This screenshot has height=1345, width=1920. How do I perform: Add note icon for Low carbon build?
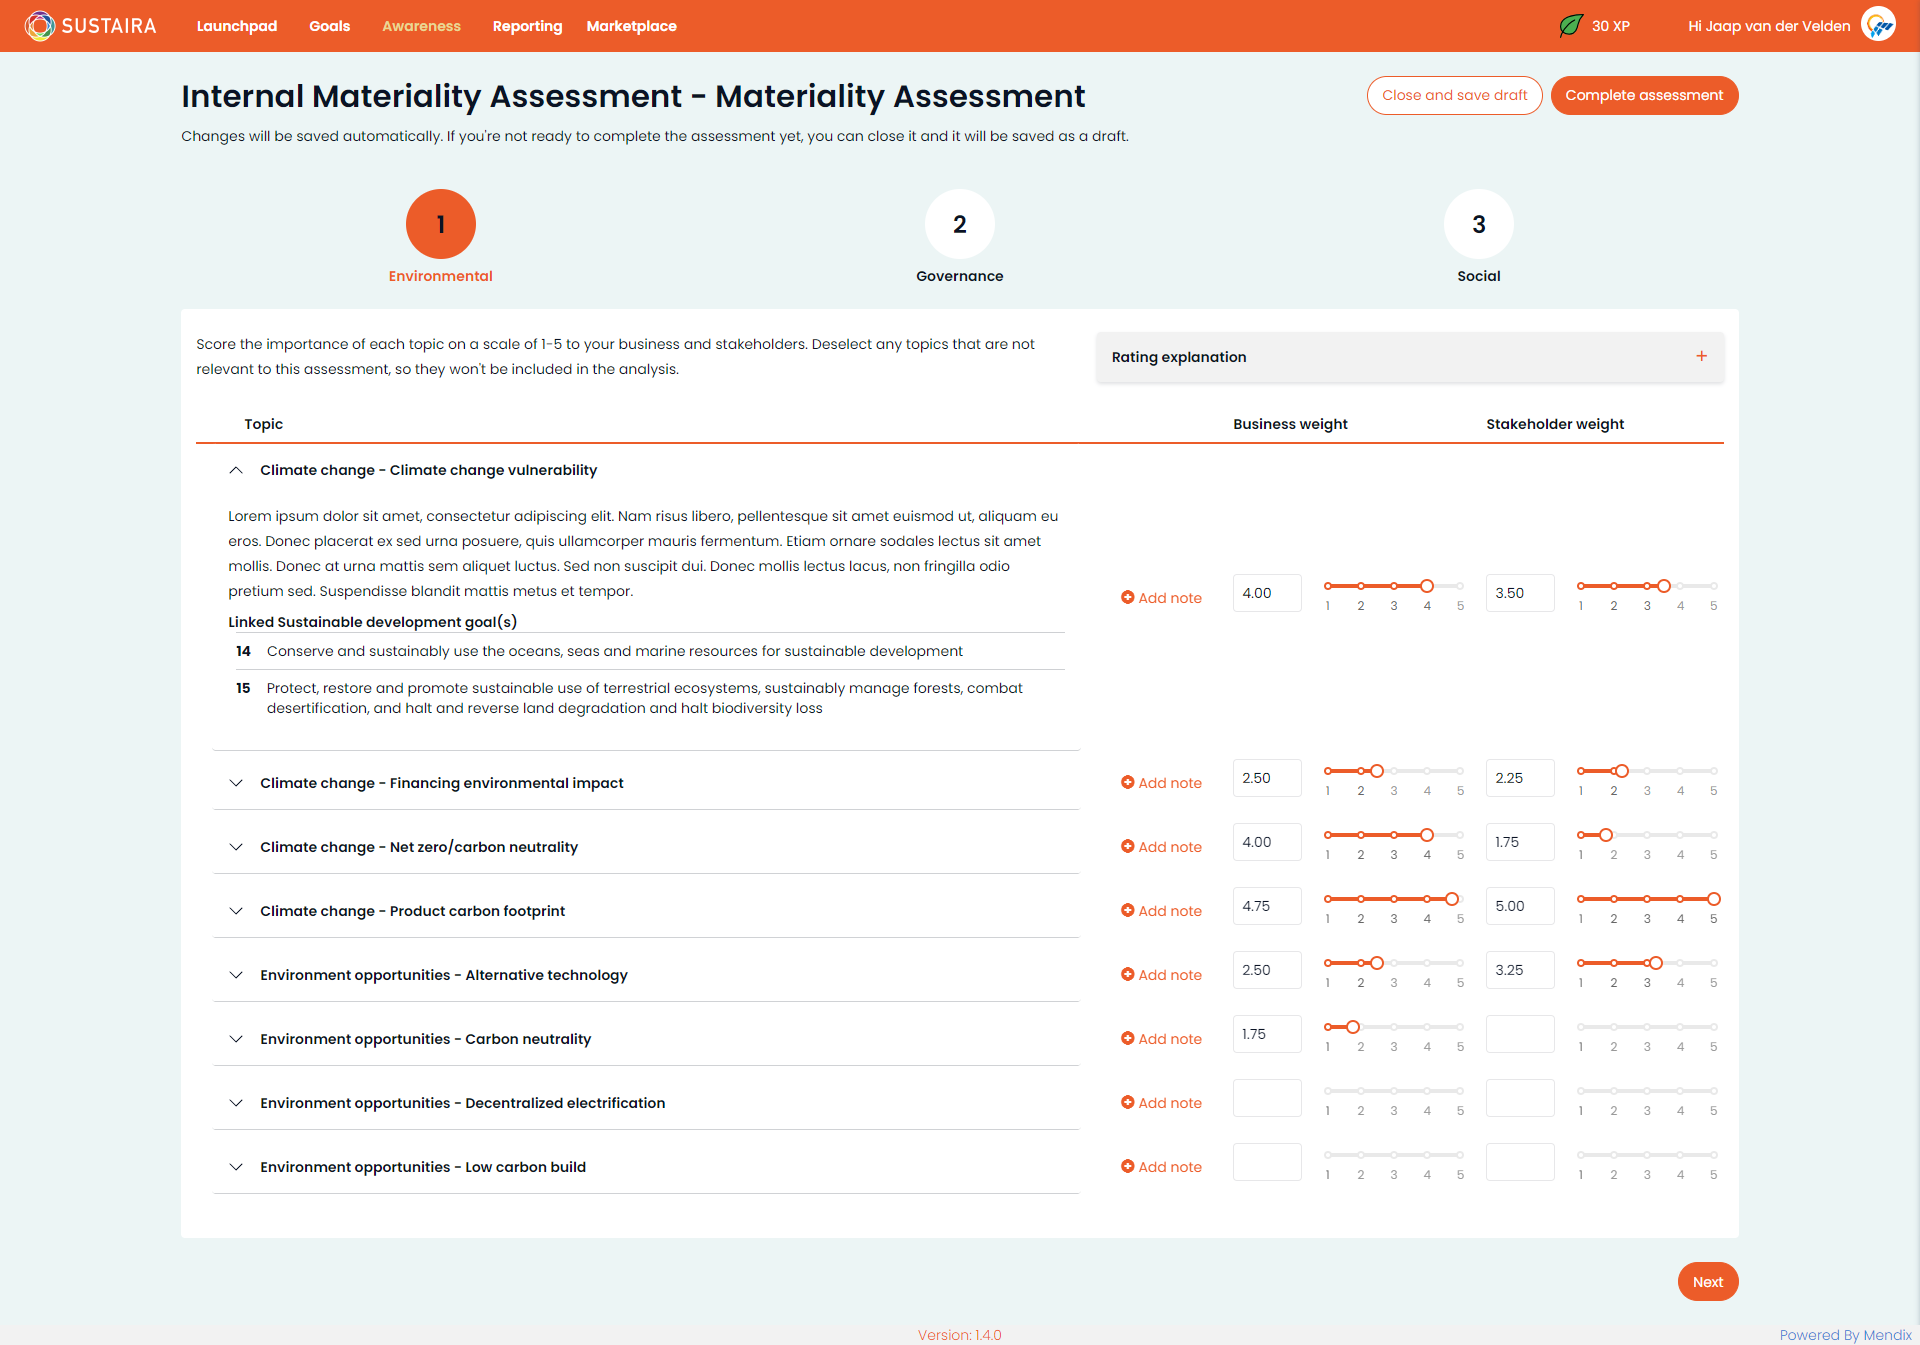point(1128,1167)
